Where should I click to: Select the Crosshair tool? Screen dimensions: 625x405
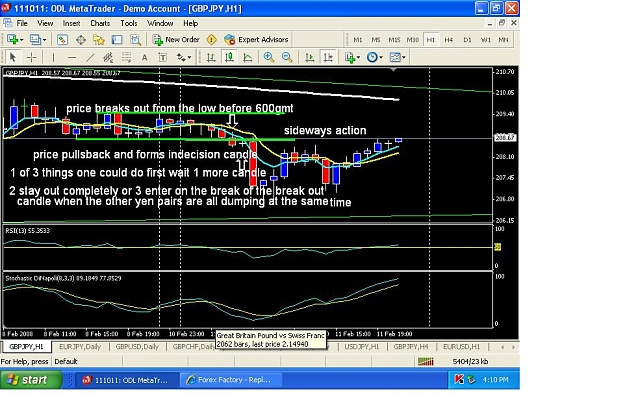pos(31,57)
